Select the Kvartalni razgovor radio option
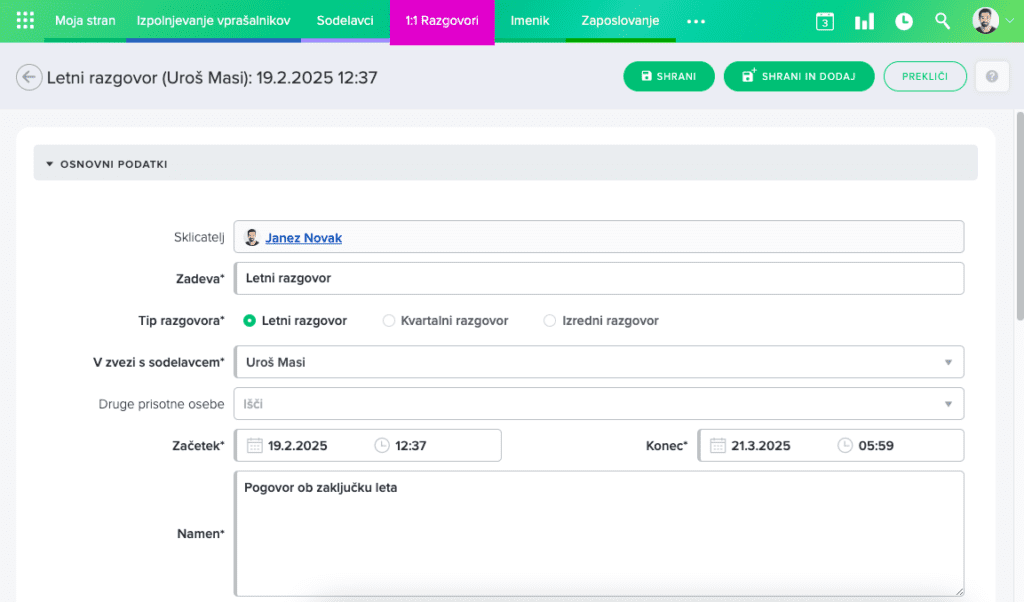Image resolution: width=1024 pixels, height=602 pixels. point(389,321)
